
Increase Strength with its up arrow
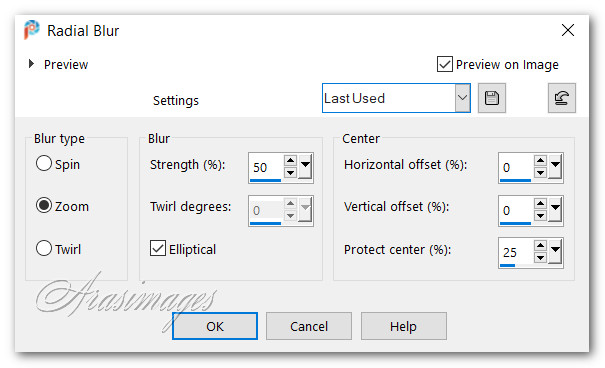coord(290,160)
